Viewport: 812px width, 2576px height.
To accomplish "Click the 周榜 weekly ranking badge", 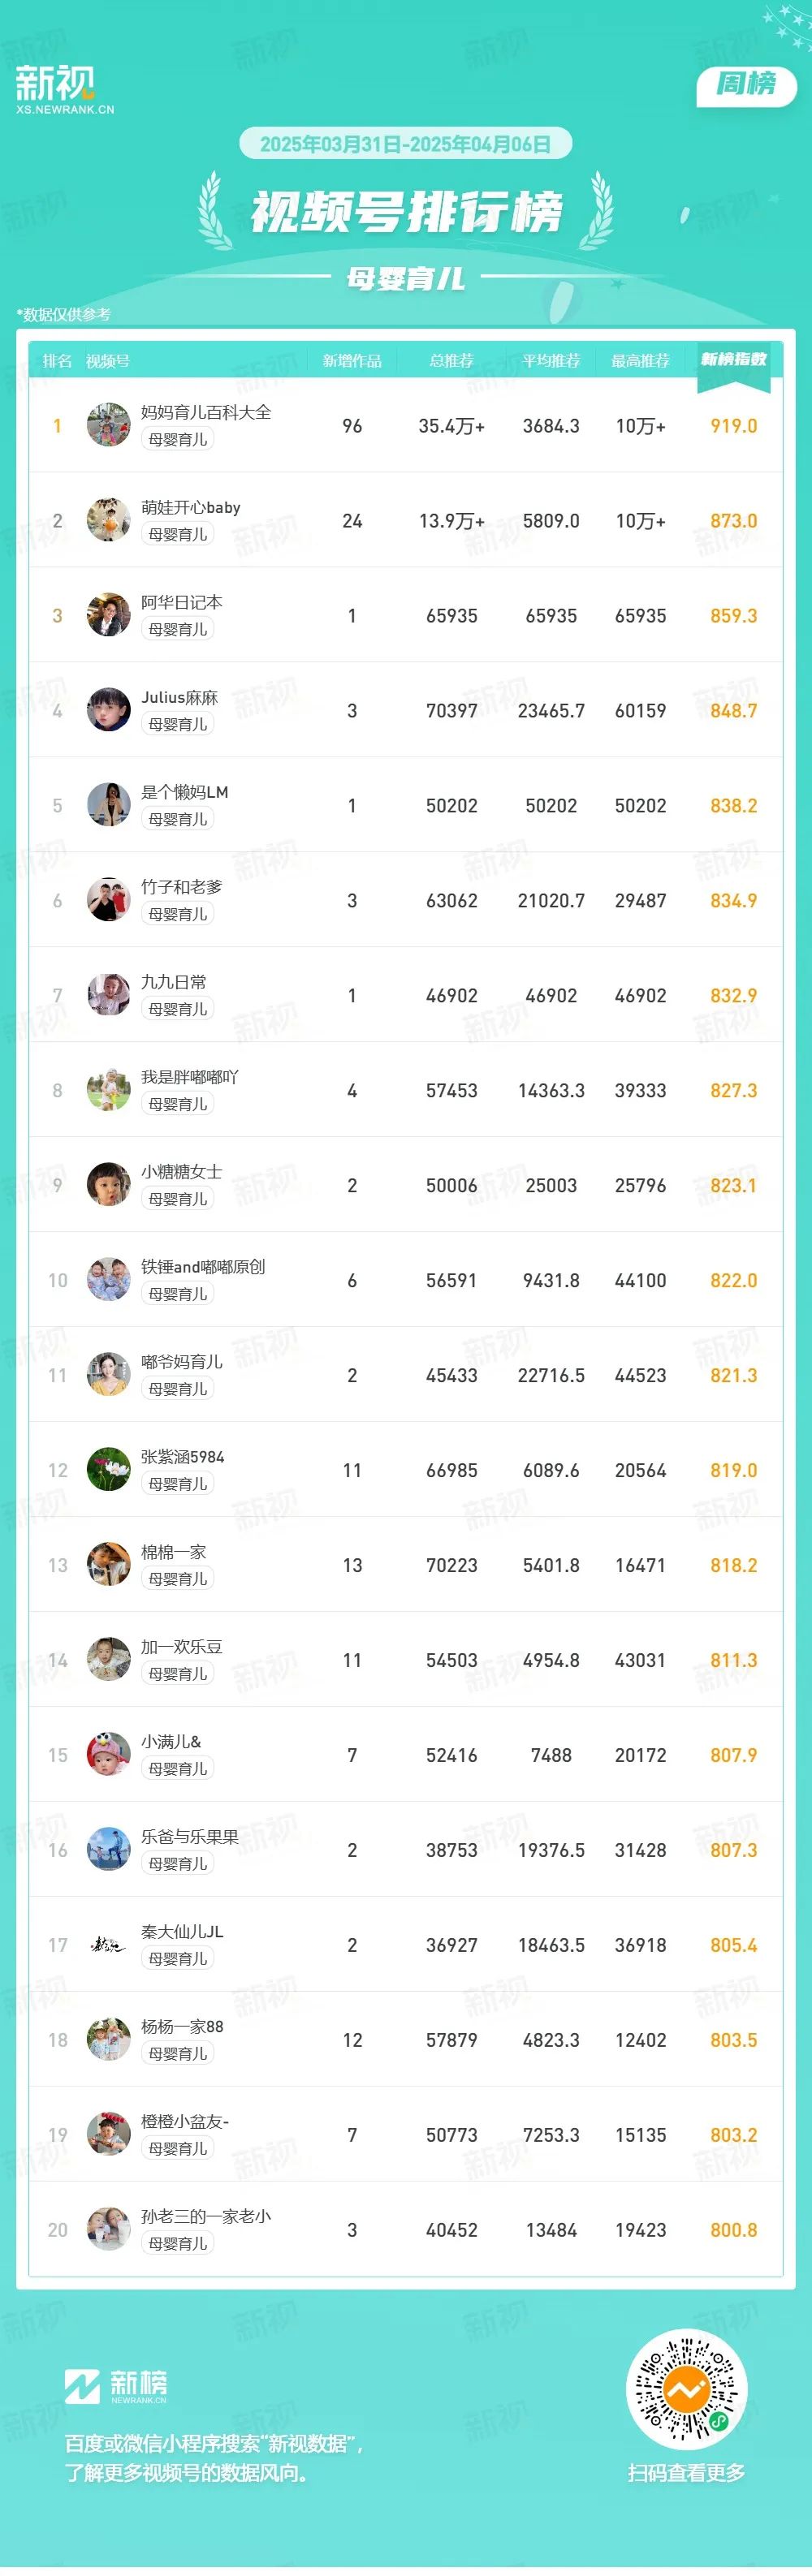I will tap(746, 85).
